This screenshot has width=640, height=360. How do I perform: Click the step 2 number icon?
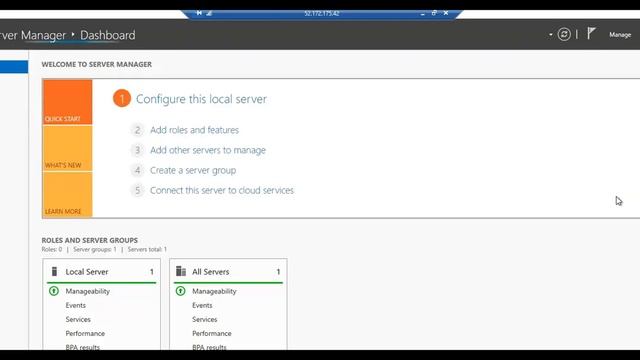[x=138, y=130]
